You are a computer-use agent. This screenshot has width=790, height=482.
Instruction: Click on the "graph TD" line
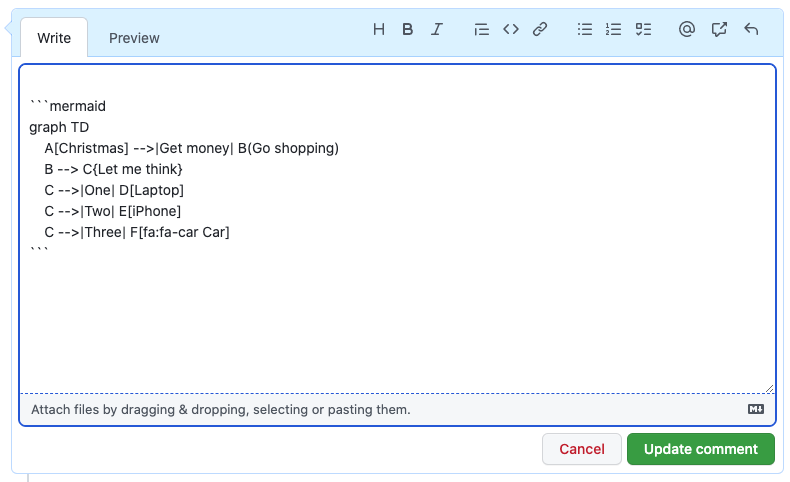59,127
